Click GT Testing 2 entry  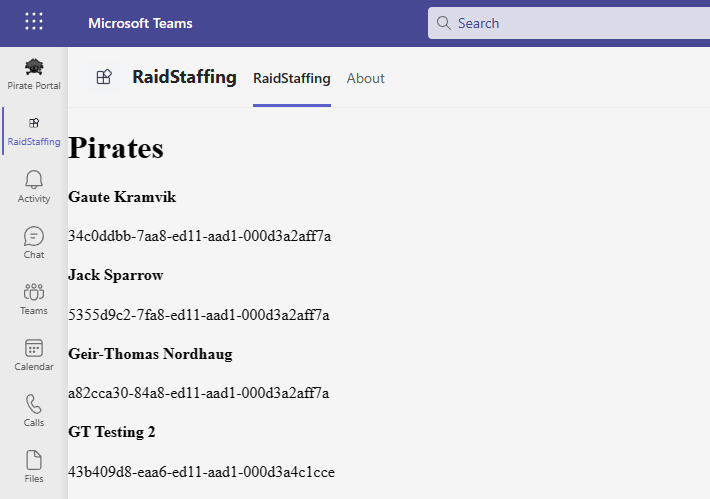(112, 432)
